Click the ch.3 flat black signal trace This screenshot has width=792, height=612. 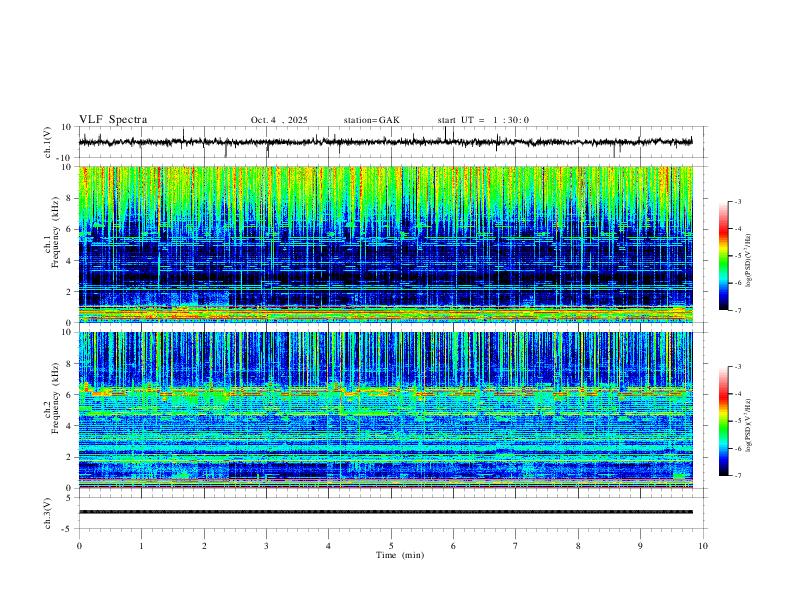[x=385, y=512]
